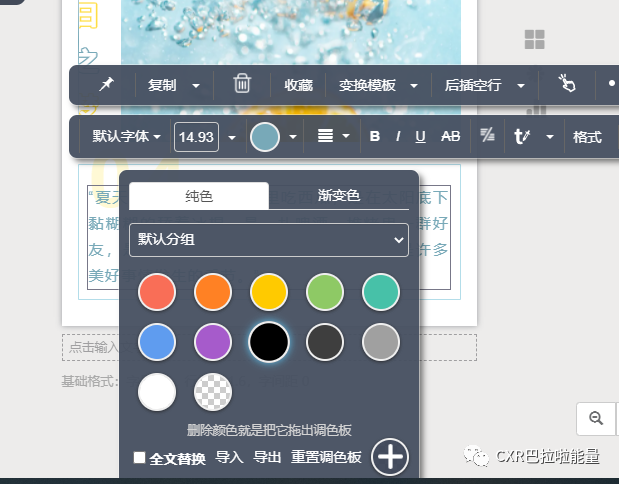Select the blue color swatch

click(x=157, y=342)
